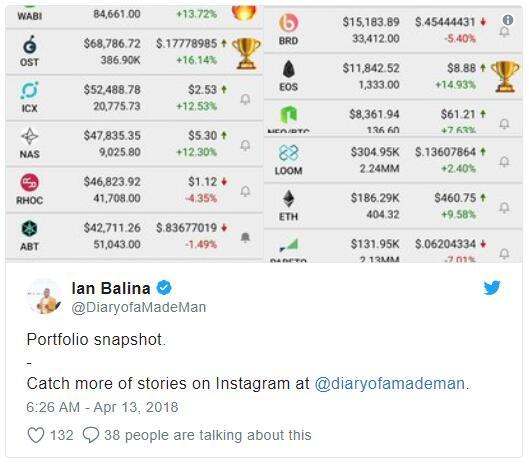This screenshot has height=464, width=529.
Task: Click the BRD coin logo
Action: pyautogui.click(x=288, y=23)
